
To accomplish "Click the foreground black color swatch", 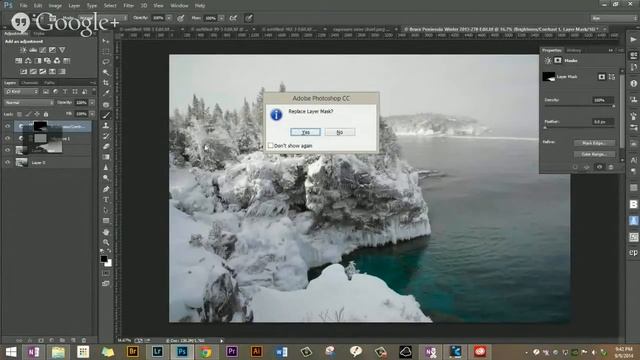I will point(104,259).
